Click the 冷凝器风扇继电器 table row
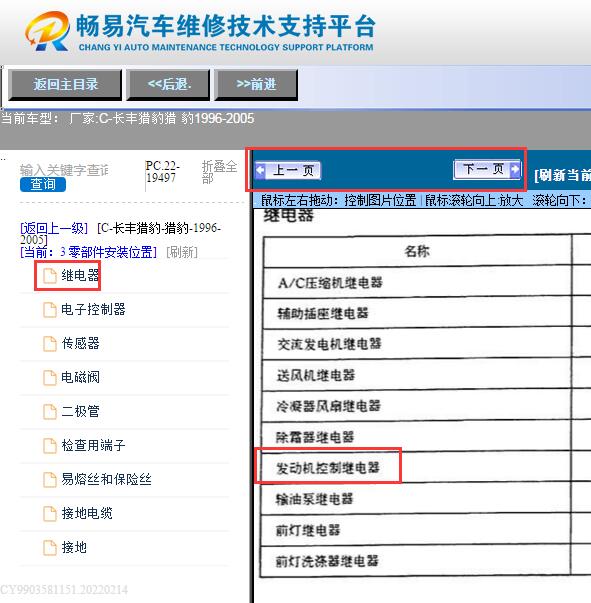The width and height of the screenshot is (591, 603). pyautogui.click(x=416, y=406)
